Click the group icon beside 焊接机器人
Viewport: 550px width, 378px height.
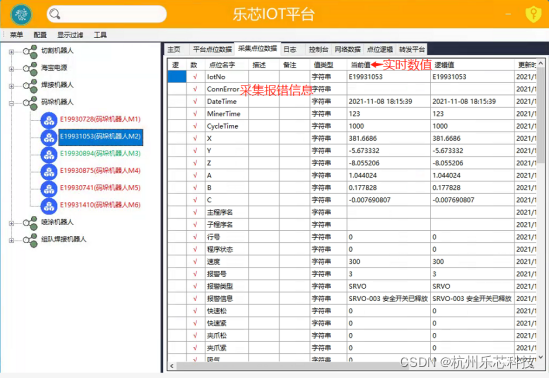[31, 86]
